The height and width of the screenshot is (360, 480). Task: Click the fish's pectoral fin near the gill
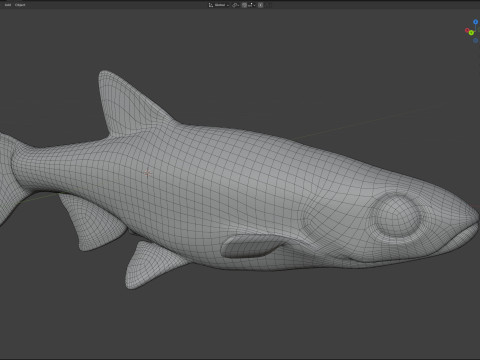(x=251, y=246)
